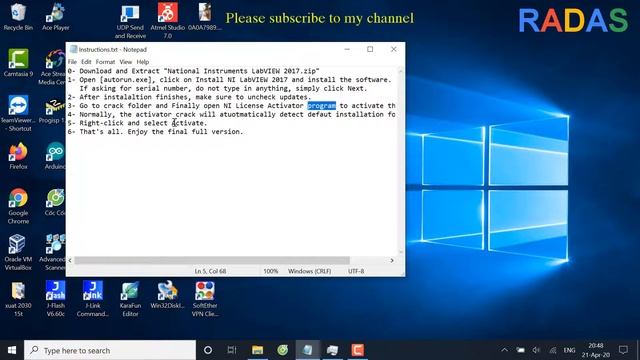The width and height of the screenshot is (640, 360).
Task: Open the Cốc Cốc browser icon
Action: pyautogui.click(x=55, y=203)
